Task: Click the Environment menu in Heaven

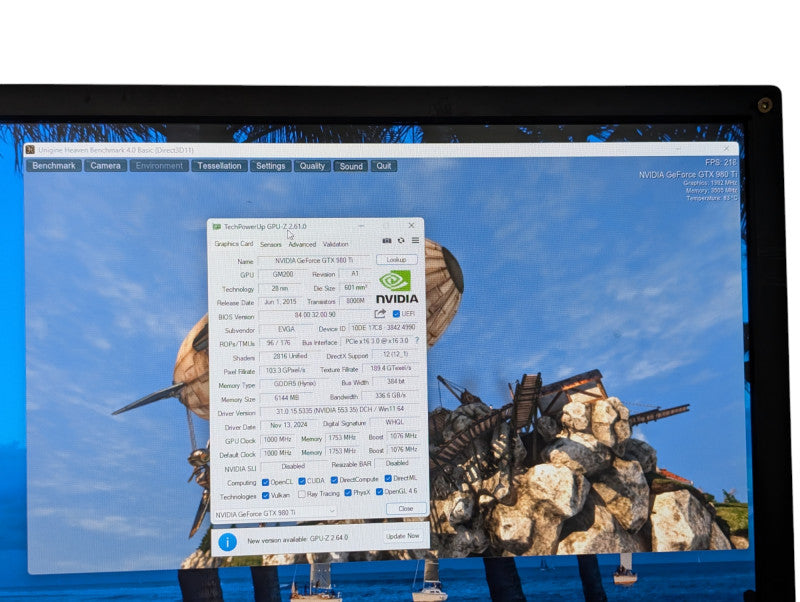Action: (x=159, y=166)
